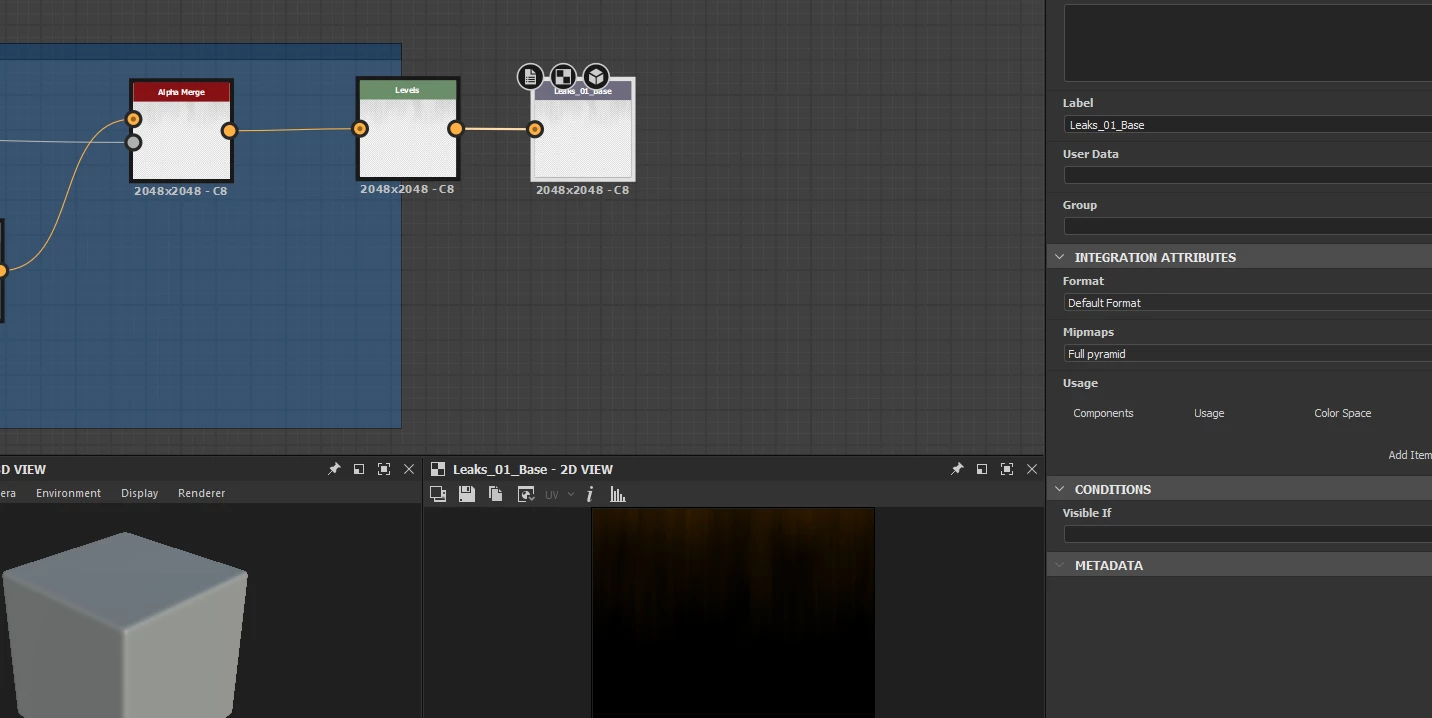
Task: Click the properties badge on Leaks_01_Base node
Action: point(530,77)
